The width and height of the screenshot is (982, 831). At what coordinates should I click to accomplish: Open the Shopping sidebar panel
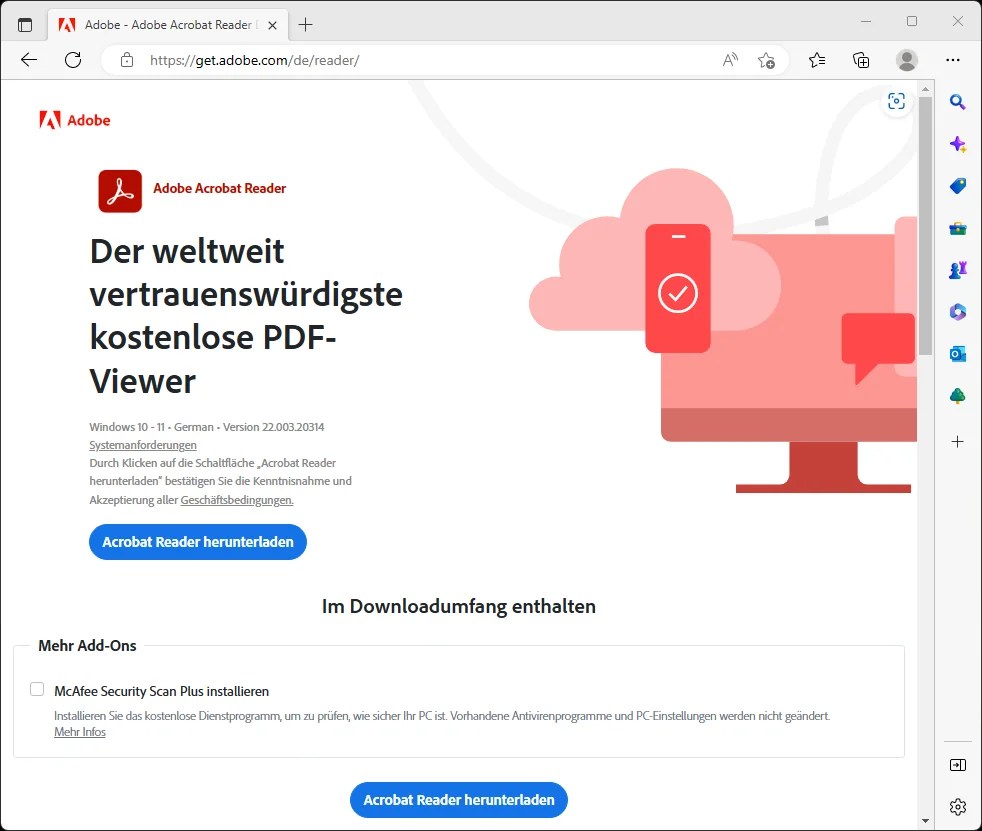point(958,186)
